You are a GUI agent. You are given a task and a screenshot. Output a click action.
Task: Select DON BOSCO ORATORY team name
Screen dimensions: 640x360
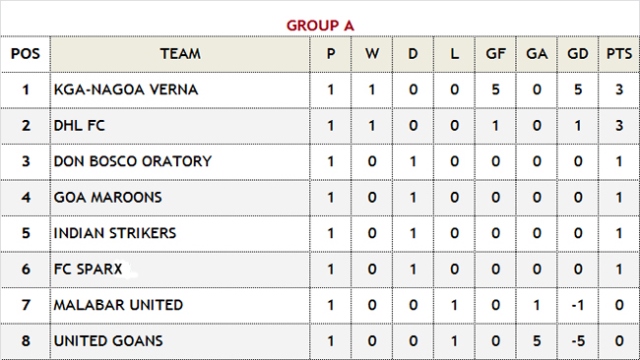click(133, 161)
